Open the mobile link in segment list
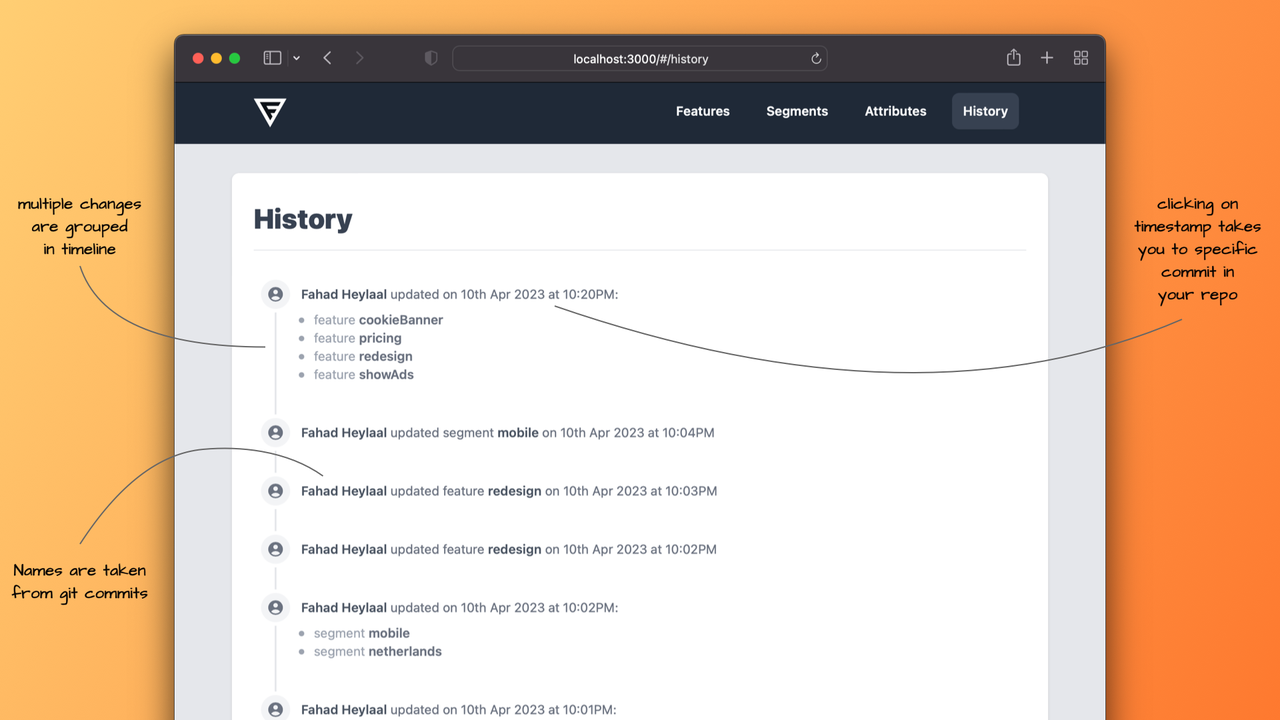The image size is (1280, 720). 389,633
